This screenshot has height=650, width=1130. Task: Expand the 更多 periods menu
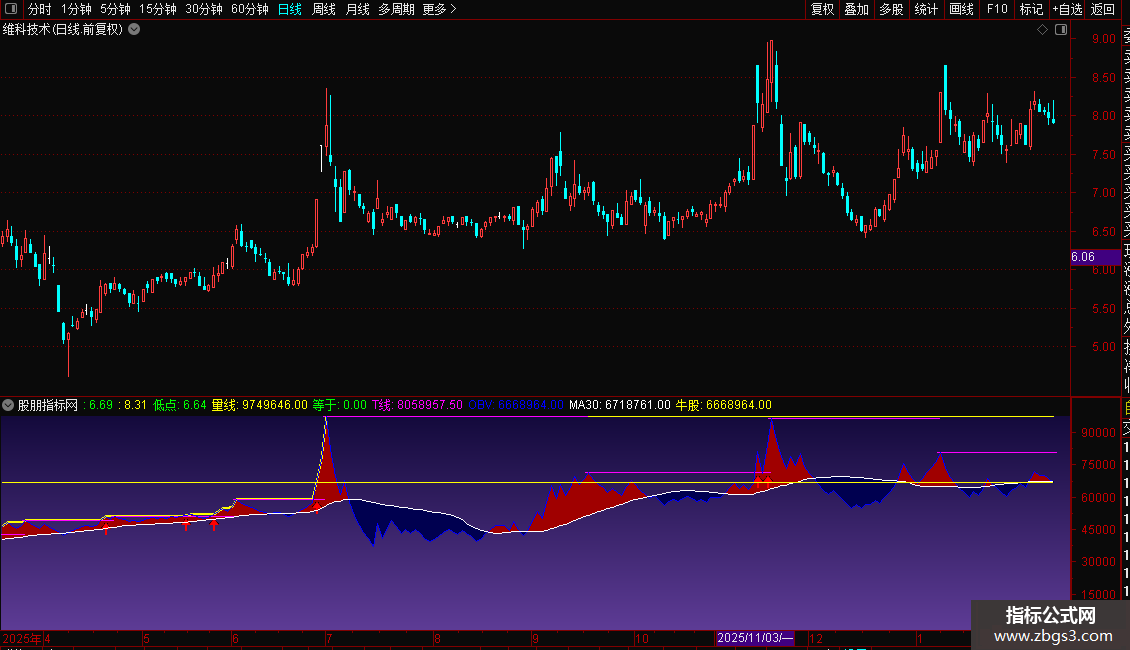pos(439,9)
